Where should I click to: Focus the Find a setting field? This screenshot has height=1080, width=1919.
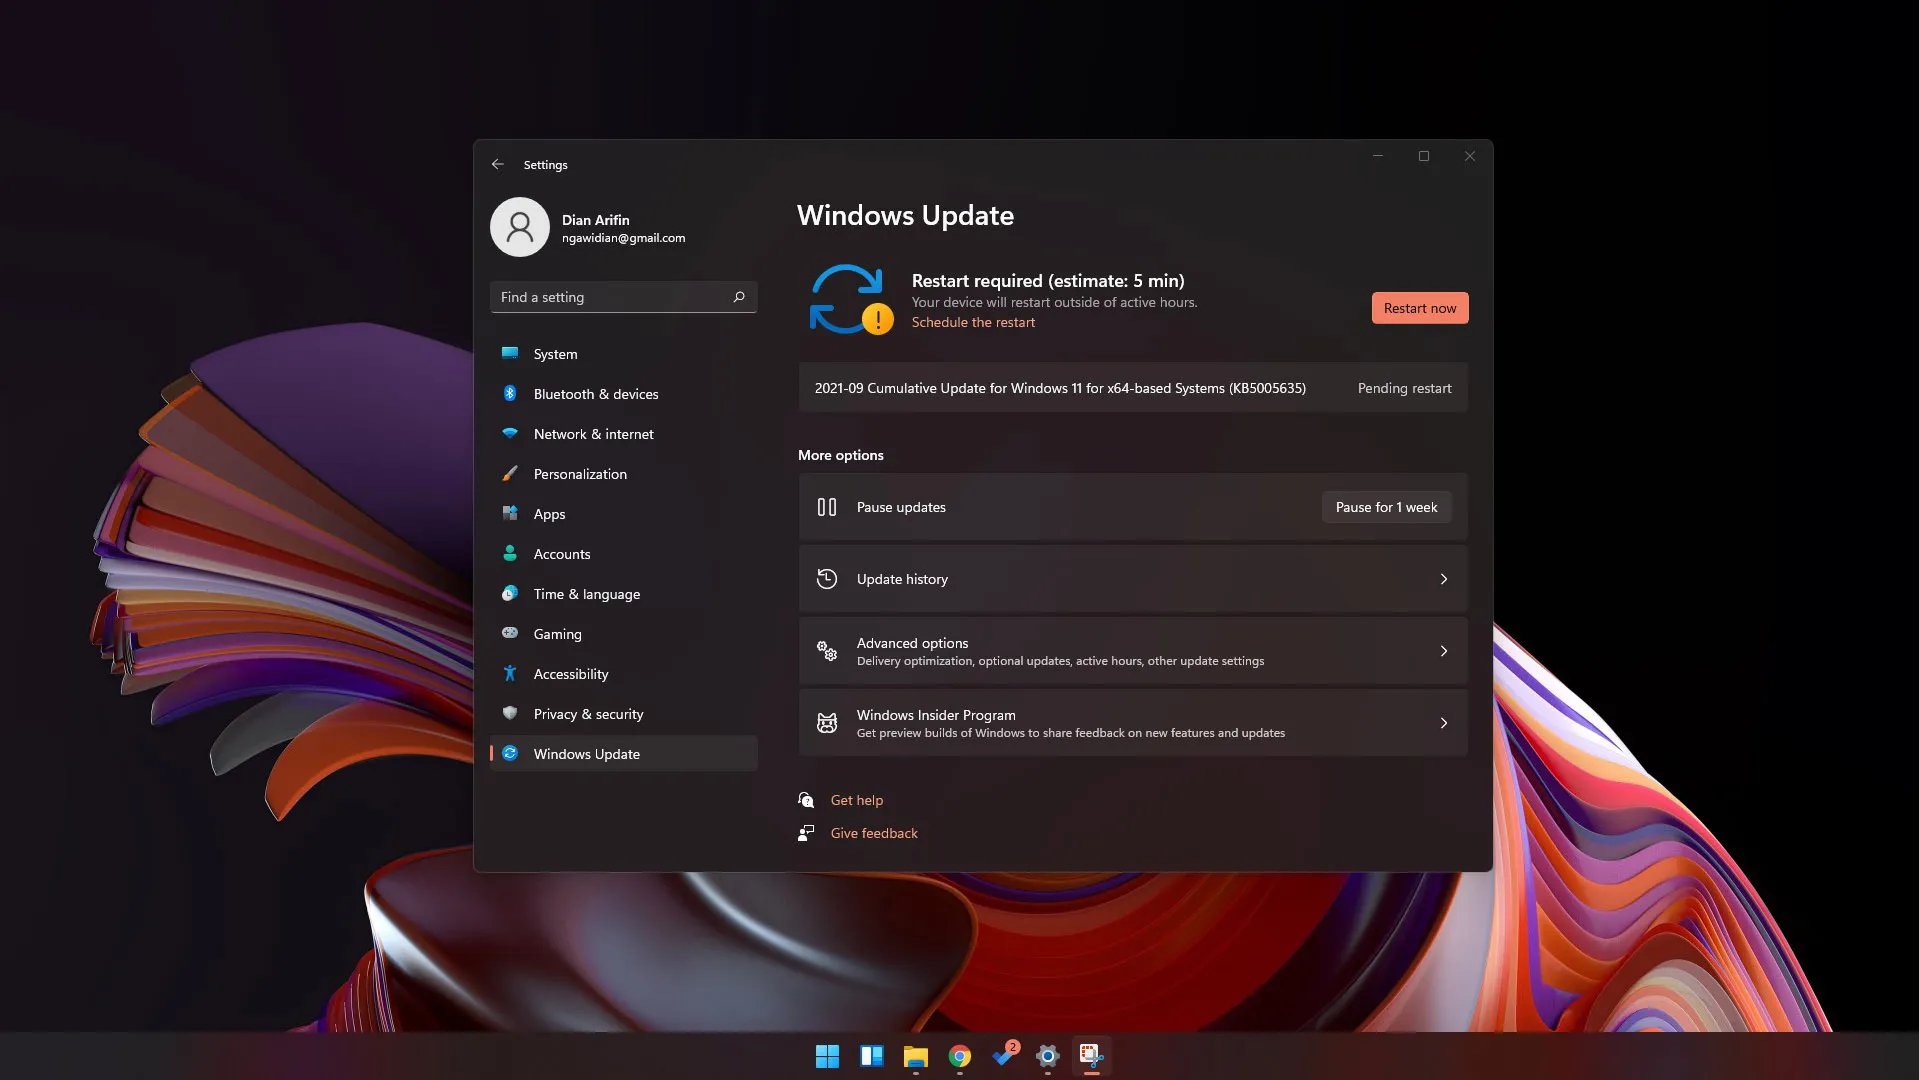click(x=610, y=297)
